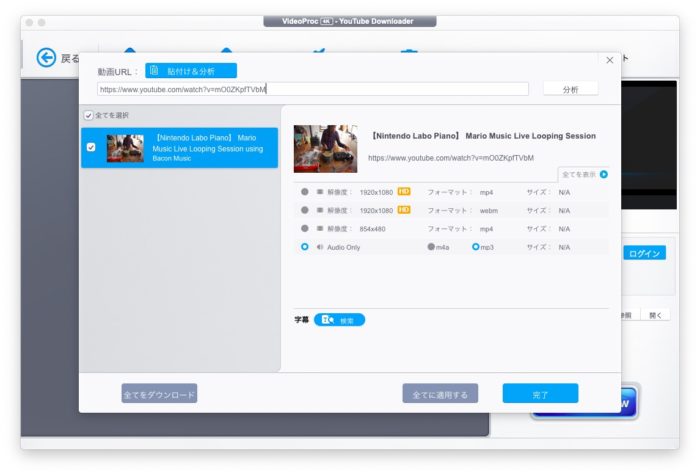Click the 分析 analyze button
This screenshot has height=475, width=700.
click(x=570, y=89)
